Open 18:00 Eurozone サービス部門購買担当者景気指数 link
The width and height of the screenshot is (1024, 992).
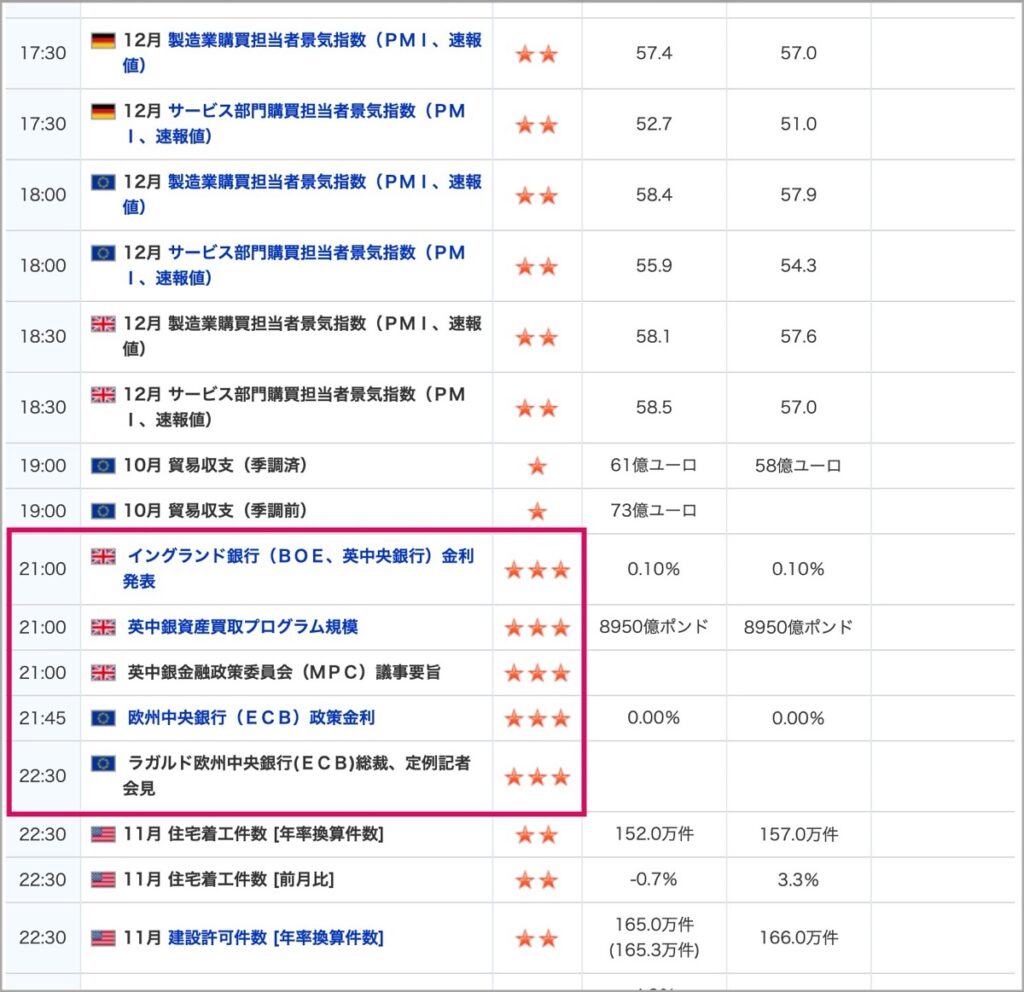point(294,265)
